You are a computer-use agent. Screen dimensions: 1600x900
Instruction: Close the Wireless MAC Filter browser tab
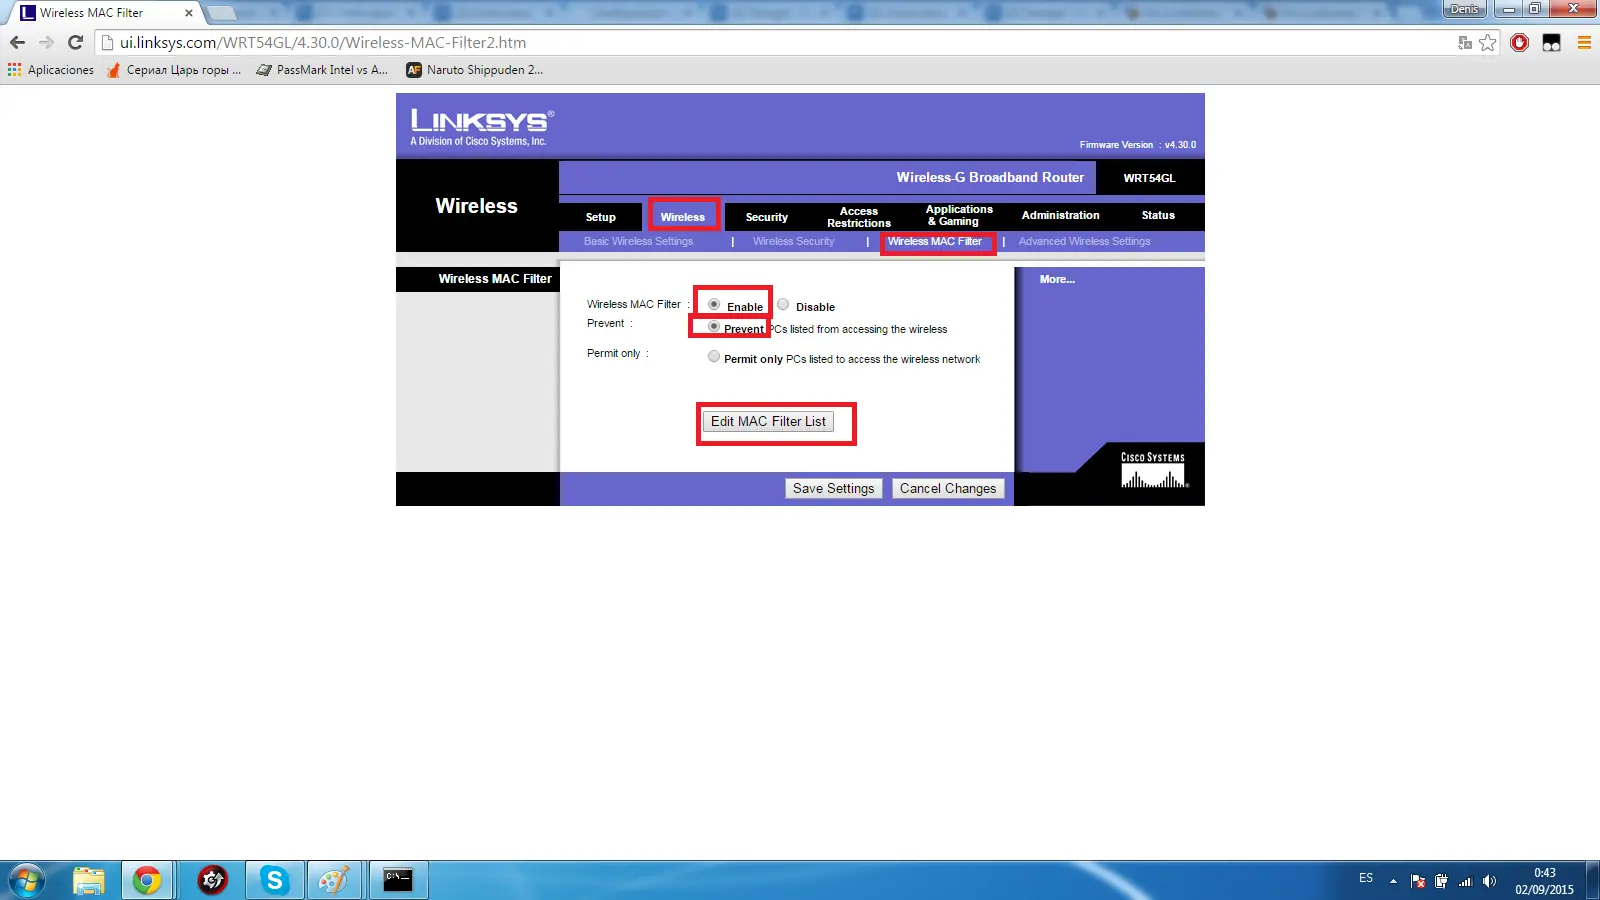[188, 13]
